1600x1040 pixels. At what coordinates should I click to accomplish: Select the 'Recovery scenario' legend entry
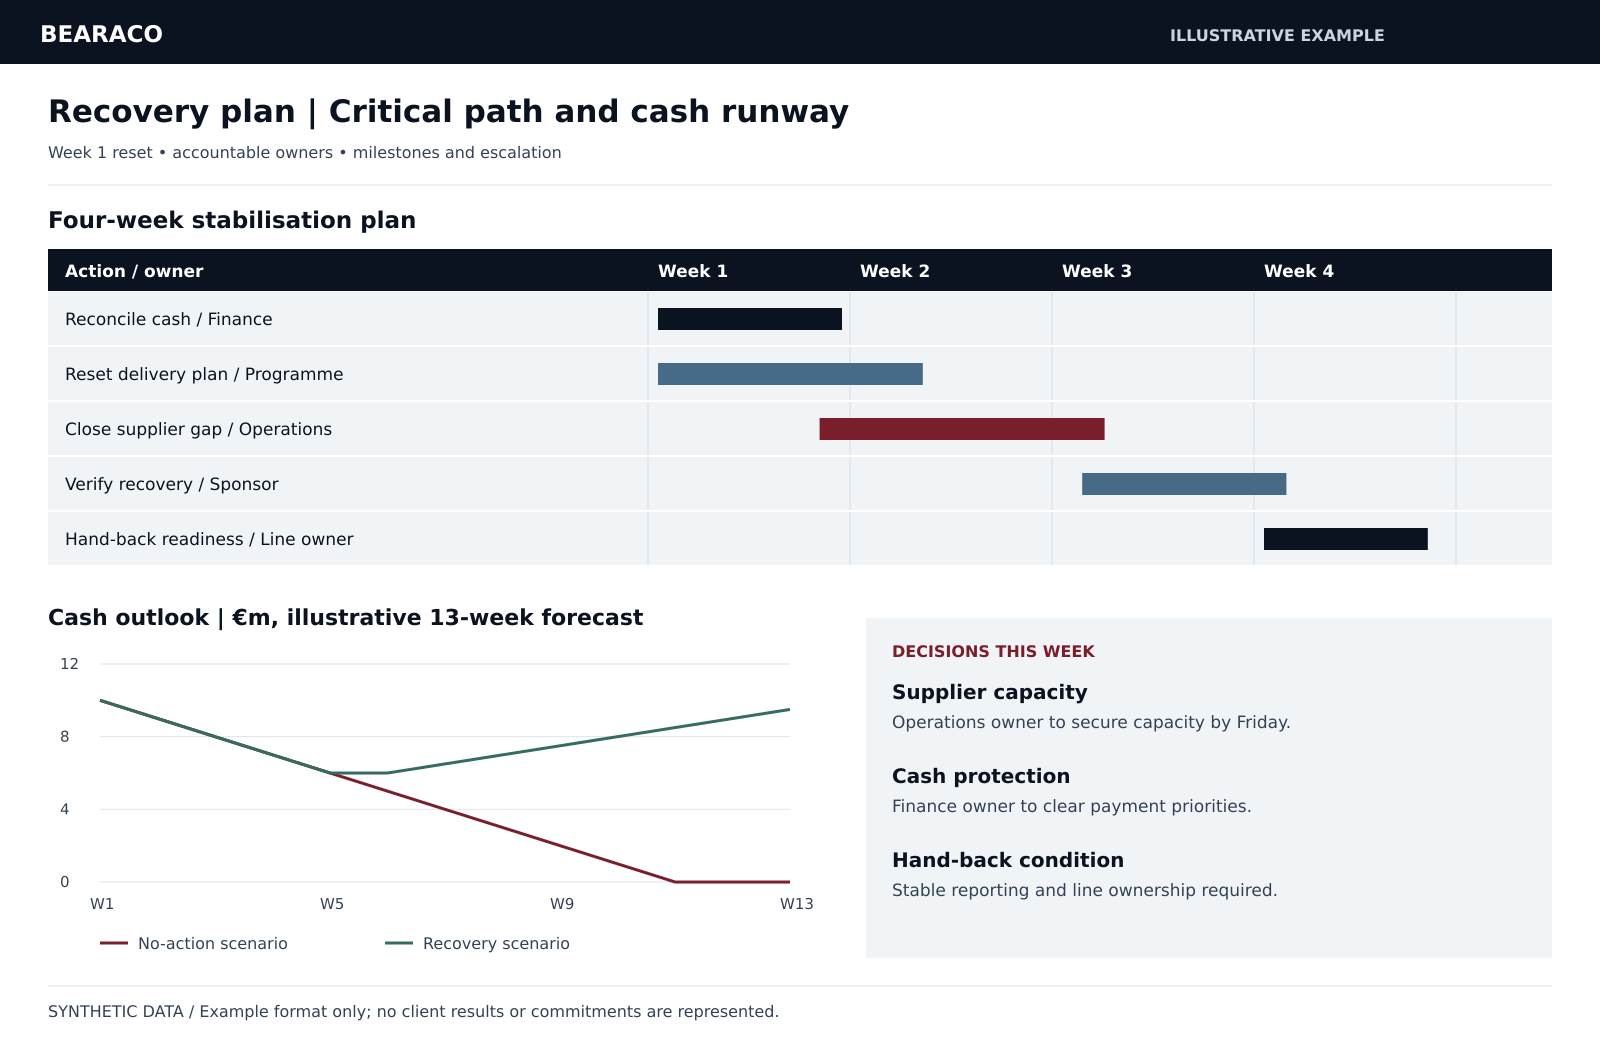[478, 944]
